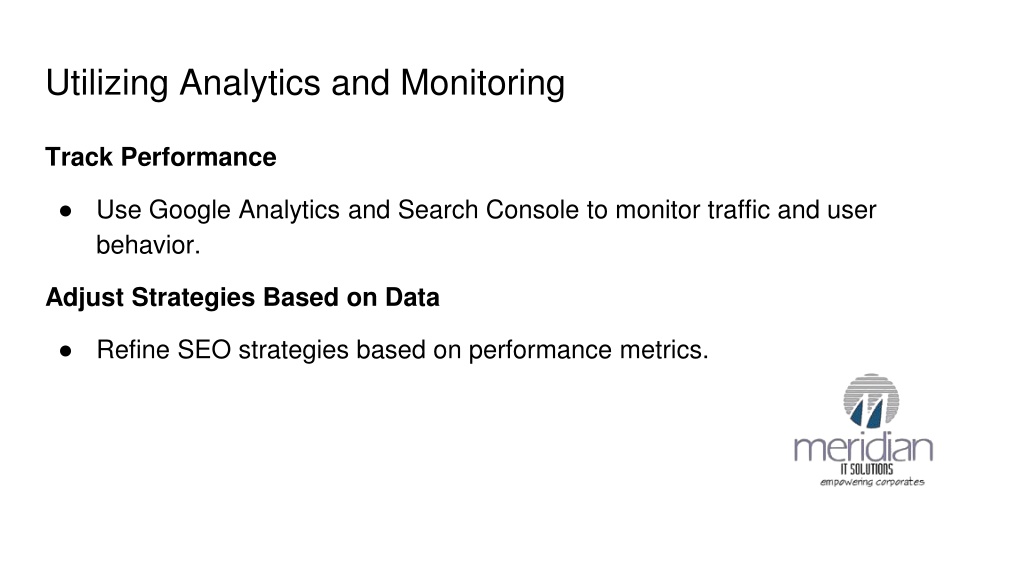The height and width of the screenshot is (576, 1024).
Task: Select the Track Performance heading
Action: pos(161,157)
